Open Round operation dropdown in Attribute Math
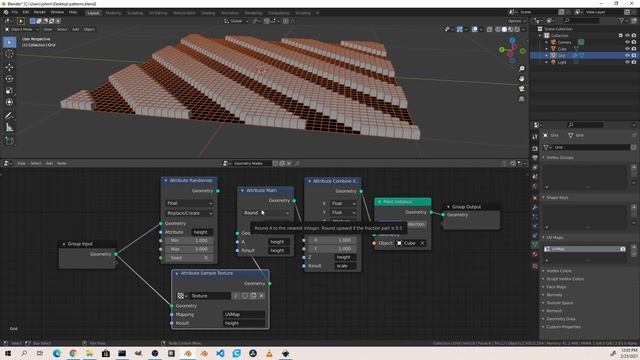The height and width of the screenshot is (360, 640). coord(266,213)
